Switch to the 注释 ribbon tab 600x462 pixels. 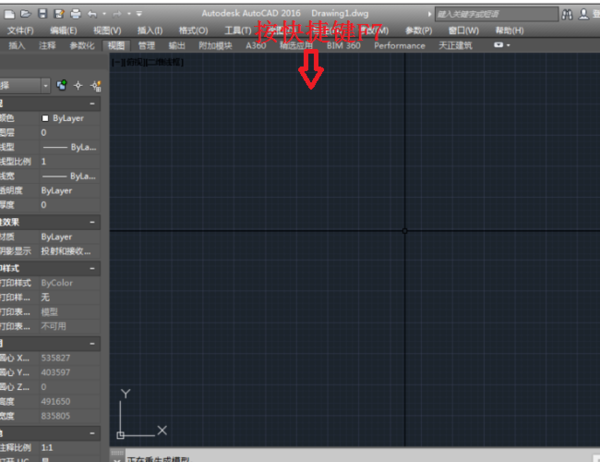[47, 46]
